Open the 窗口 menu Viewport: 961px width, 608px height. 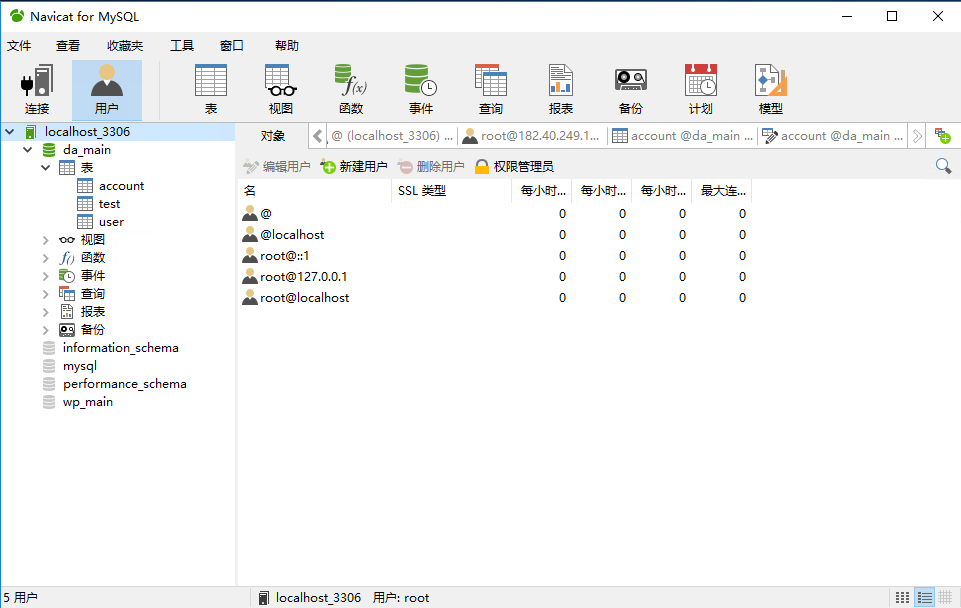point(232,45)
